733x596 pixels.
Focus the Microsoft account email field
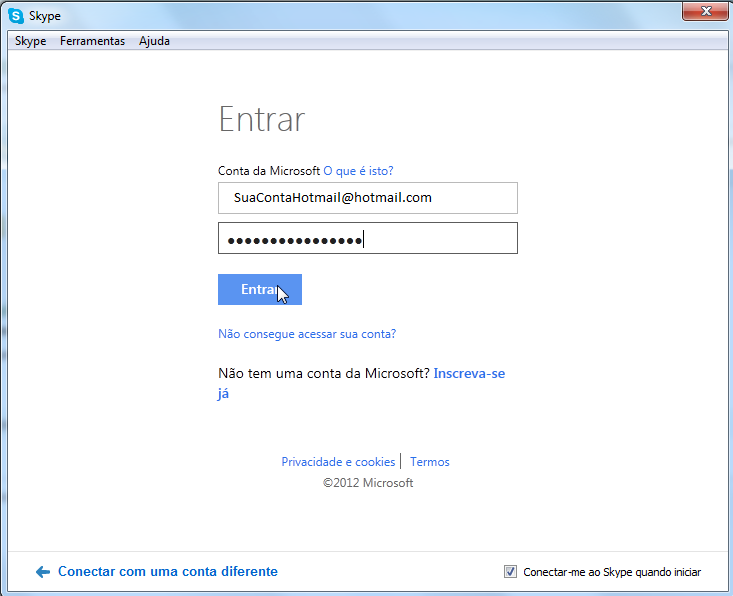367,198
